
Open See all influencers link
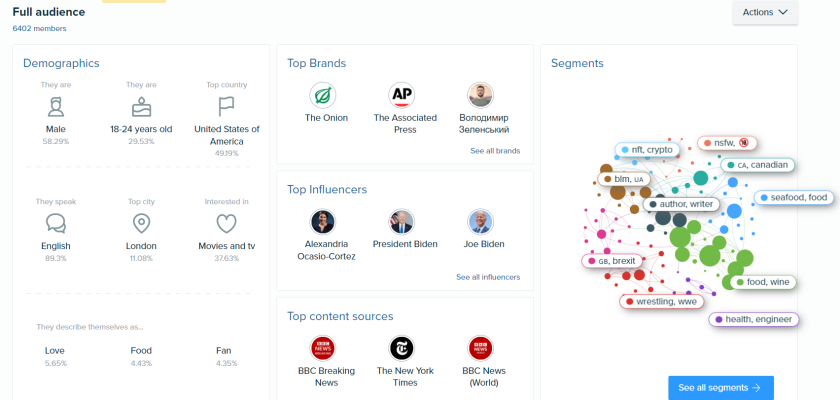488,277
